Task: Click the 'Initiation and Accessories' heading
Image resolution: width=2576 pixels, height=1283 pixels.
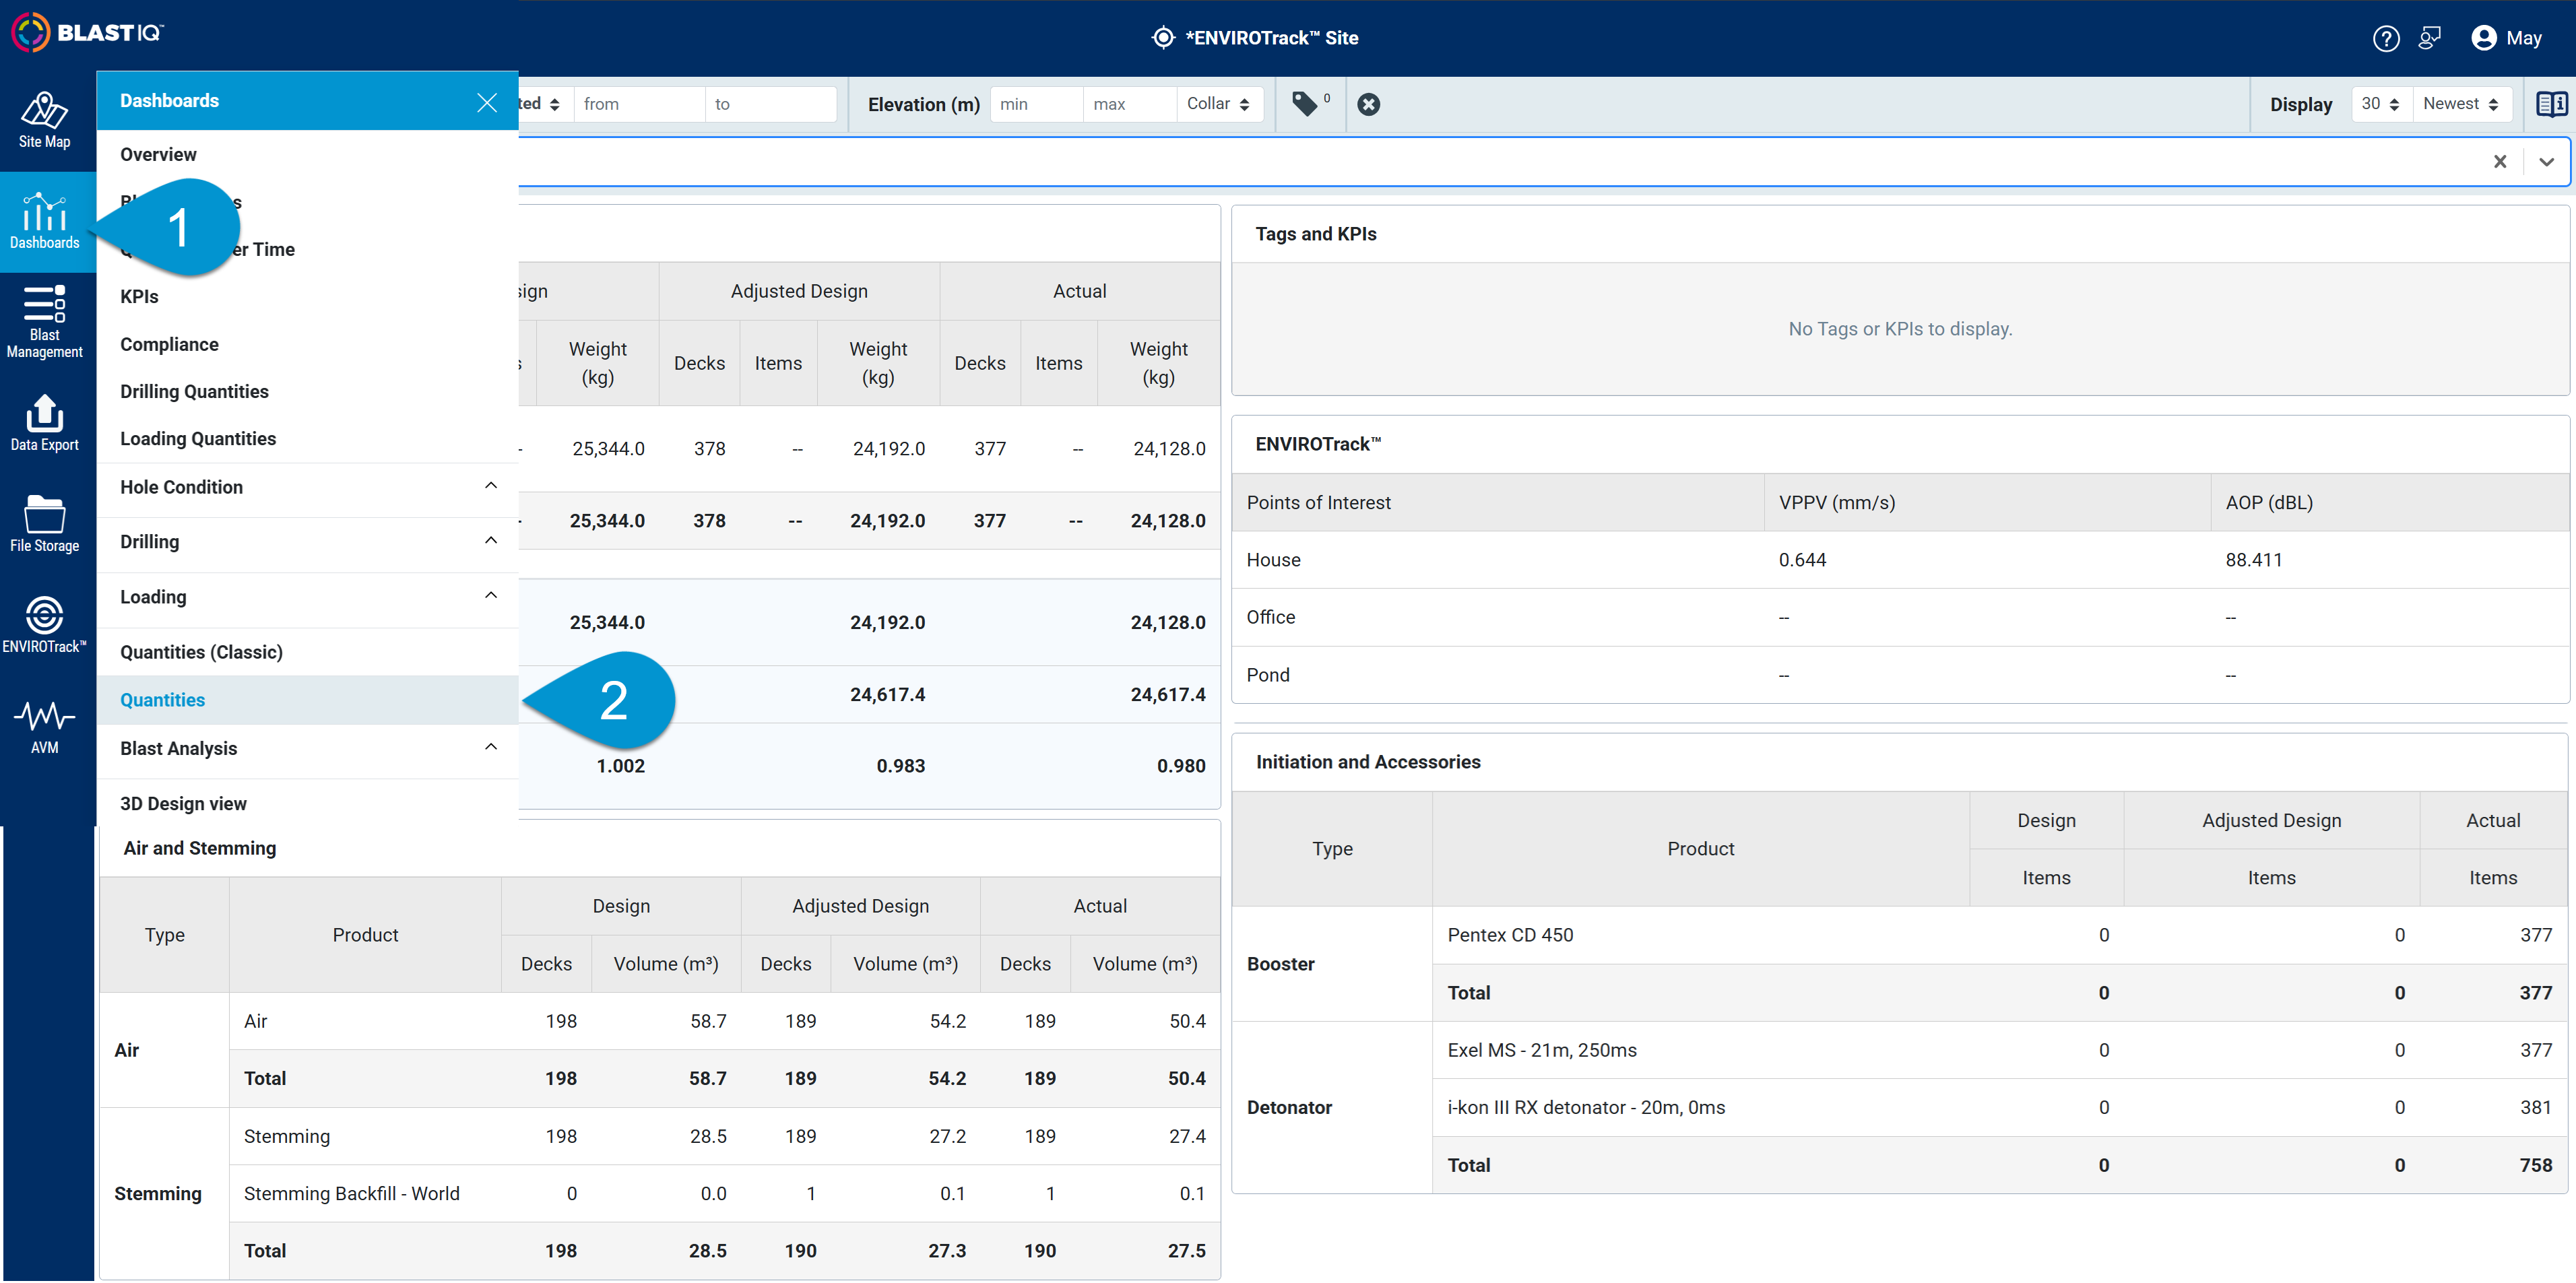Action: (1368, 761)
